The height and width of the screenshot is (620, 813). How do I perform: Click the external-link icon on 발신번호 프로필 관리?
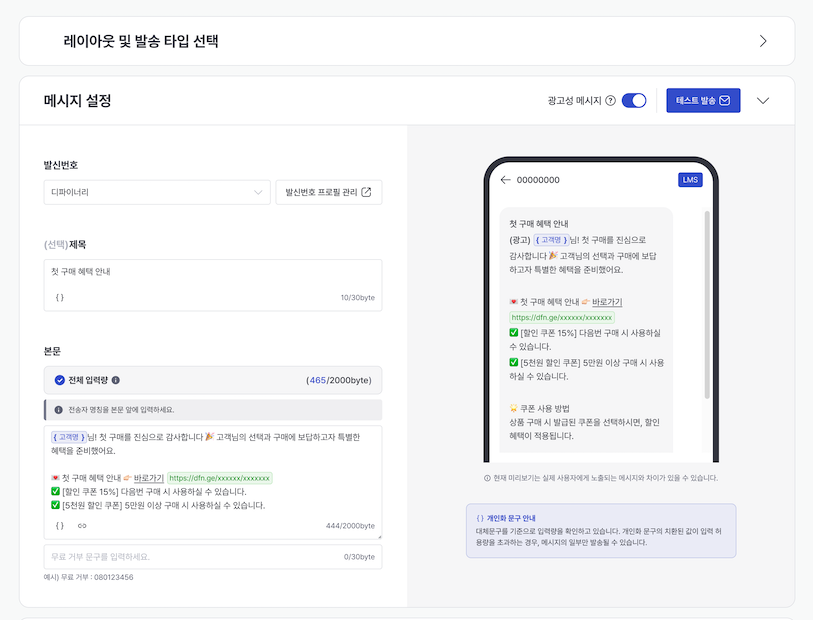click(366, 192)
